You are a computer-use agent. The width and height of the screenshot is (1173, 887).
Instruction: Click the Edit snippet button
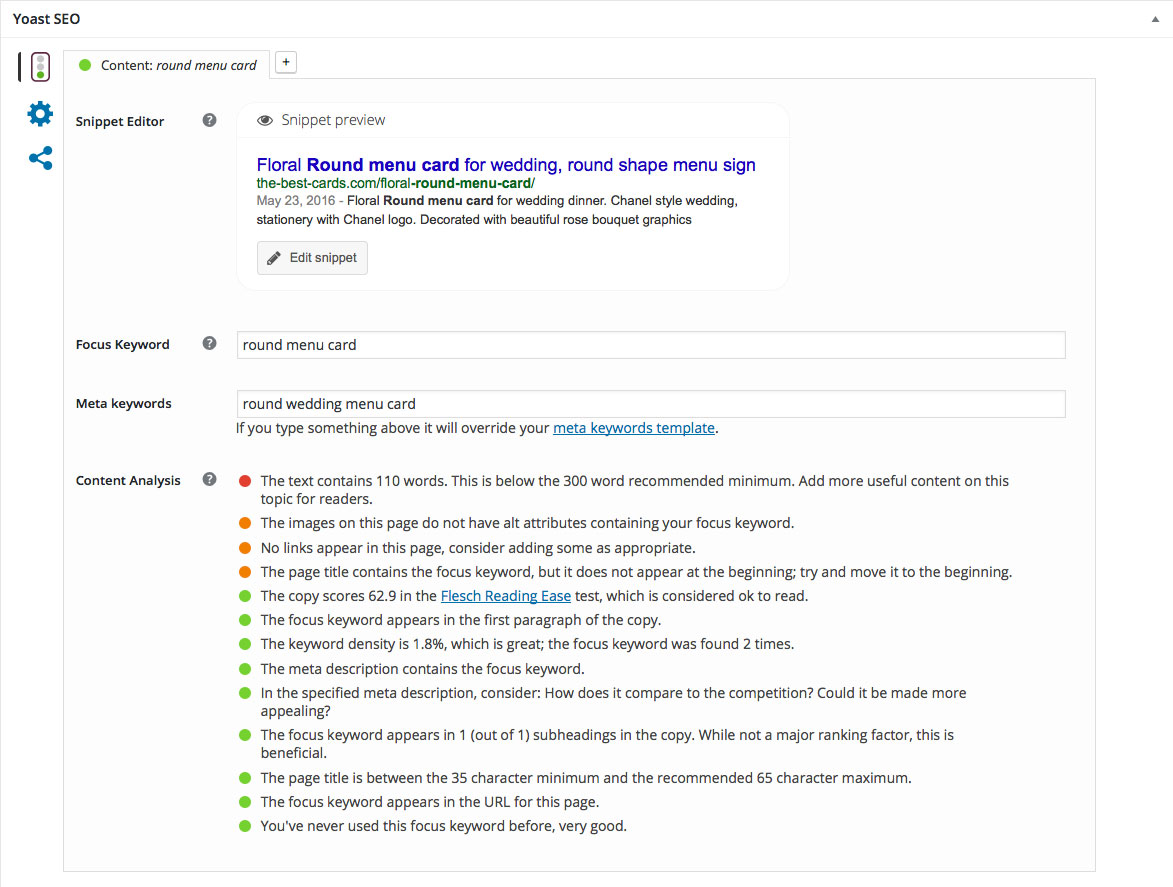point(312,258)
